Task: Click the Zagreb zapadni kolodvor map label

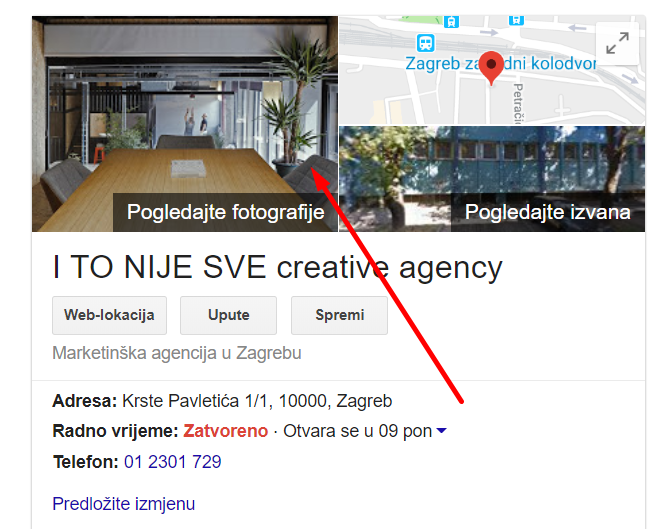Action: click(x=501, y=63)
